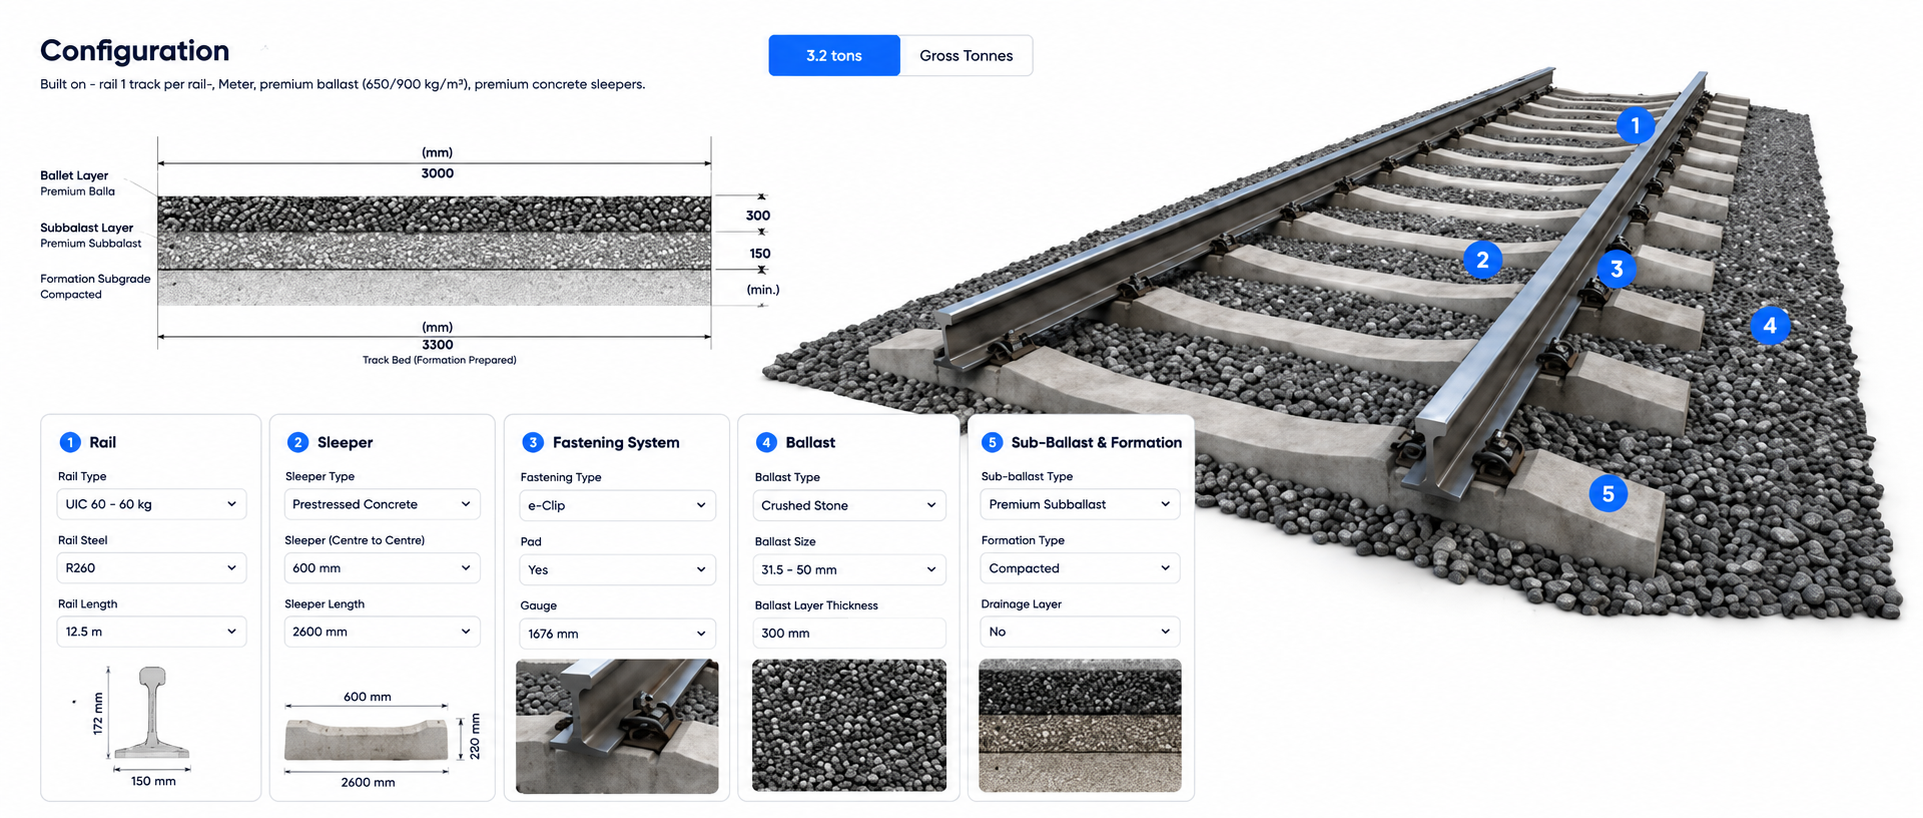The height and width of the screenshot is (818, 1923).
Task: Open the Rail Length 12.5 m dropdown
Action: (x=151, y=632)
